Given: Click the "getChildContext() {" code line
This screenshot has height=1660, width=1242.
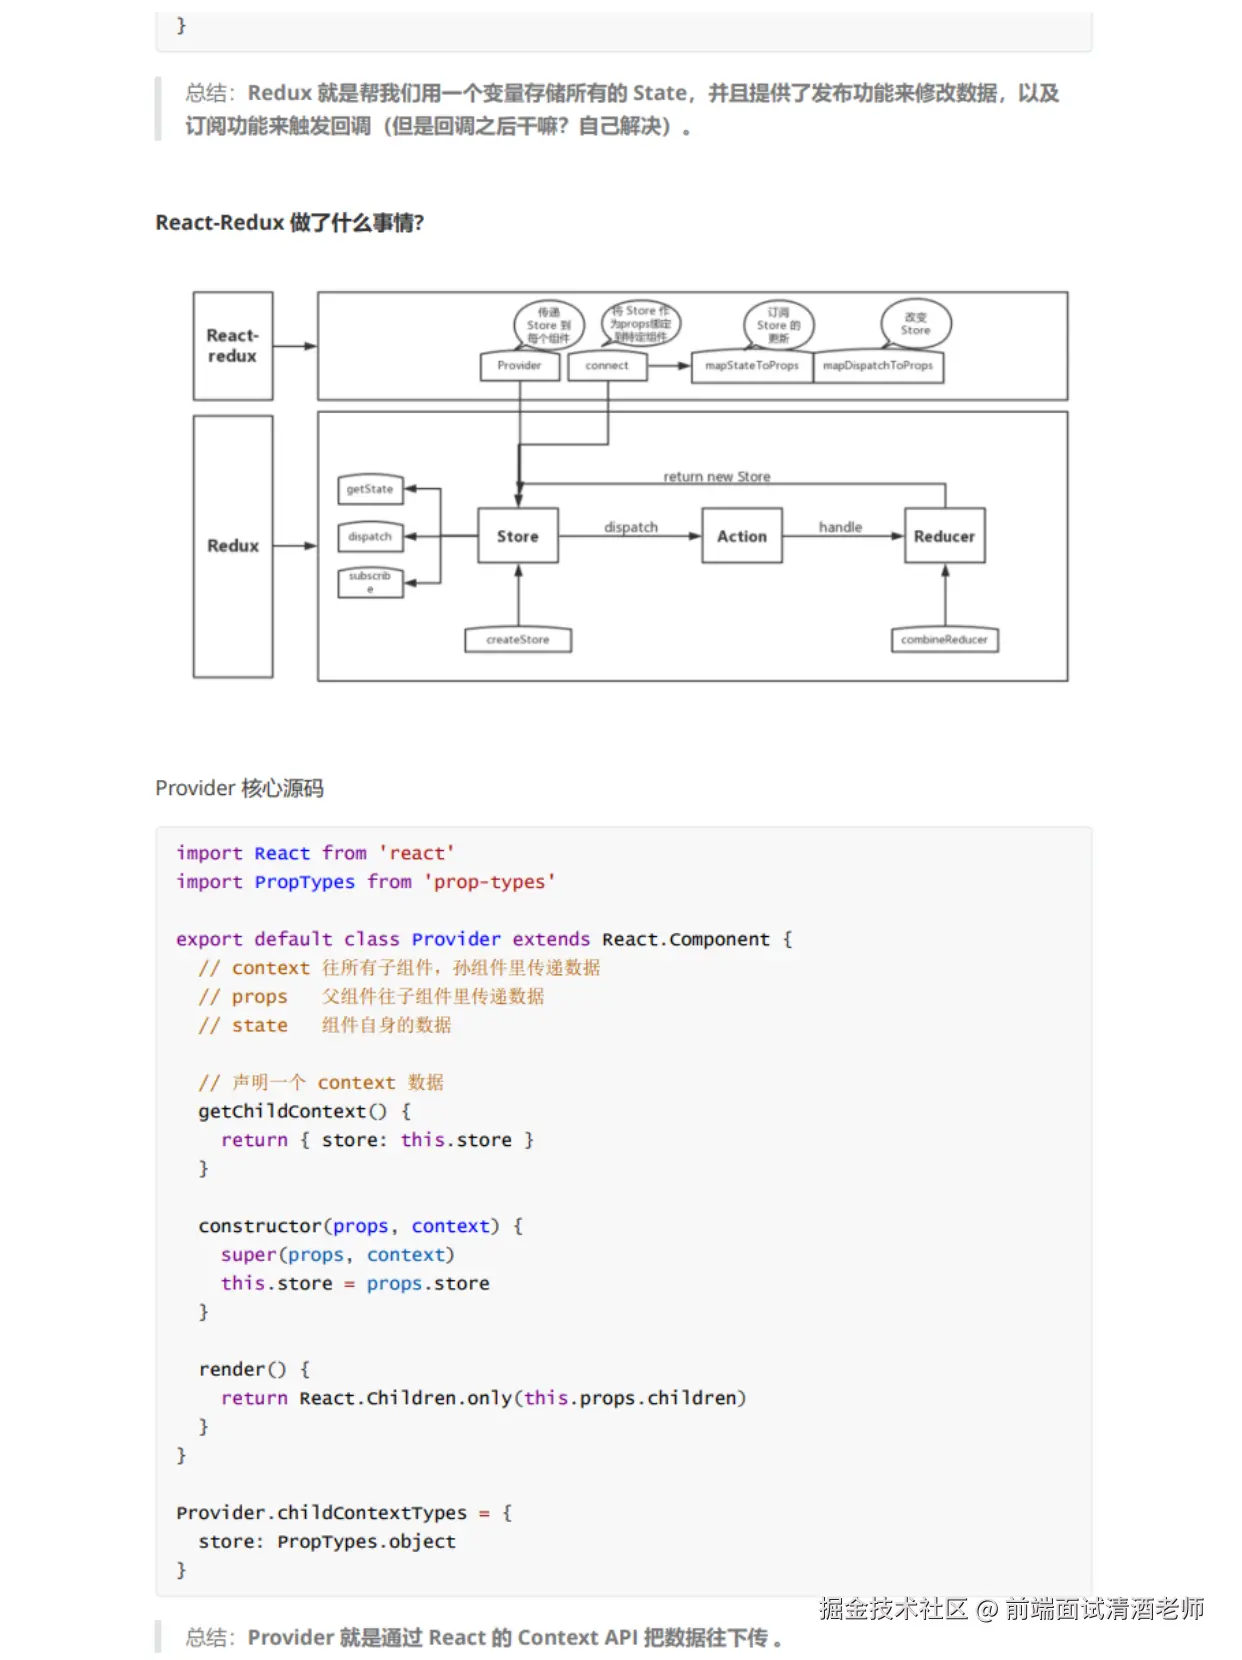Looking at the screenshot, I should (305, 1111).
